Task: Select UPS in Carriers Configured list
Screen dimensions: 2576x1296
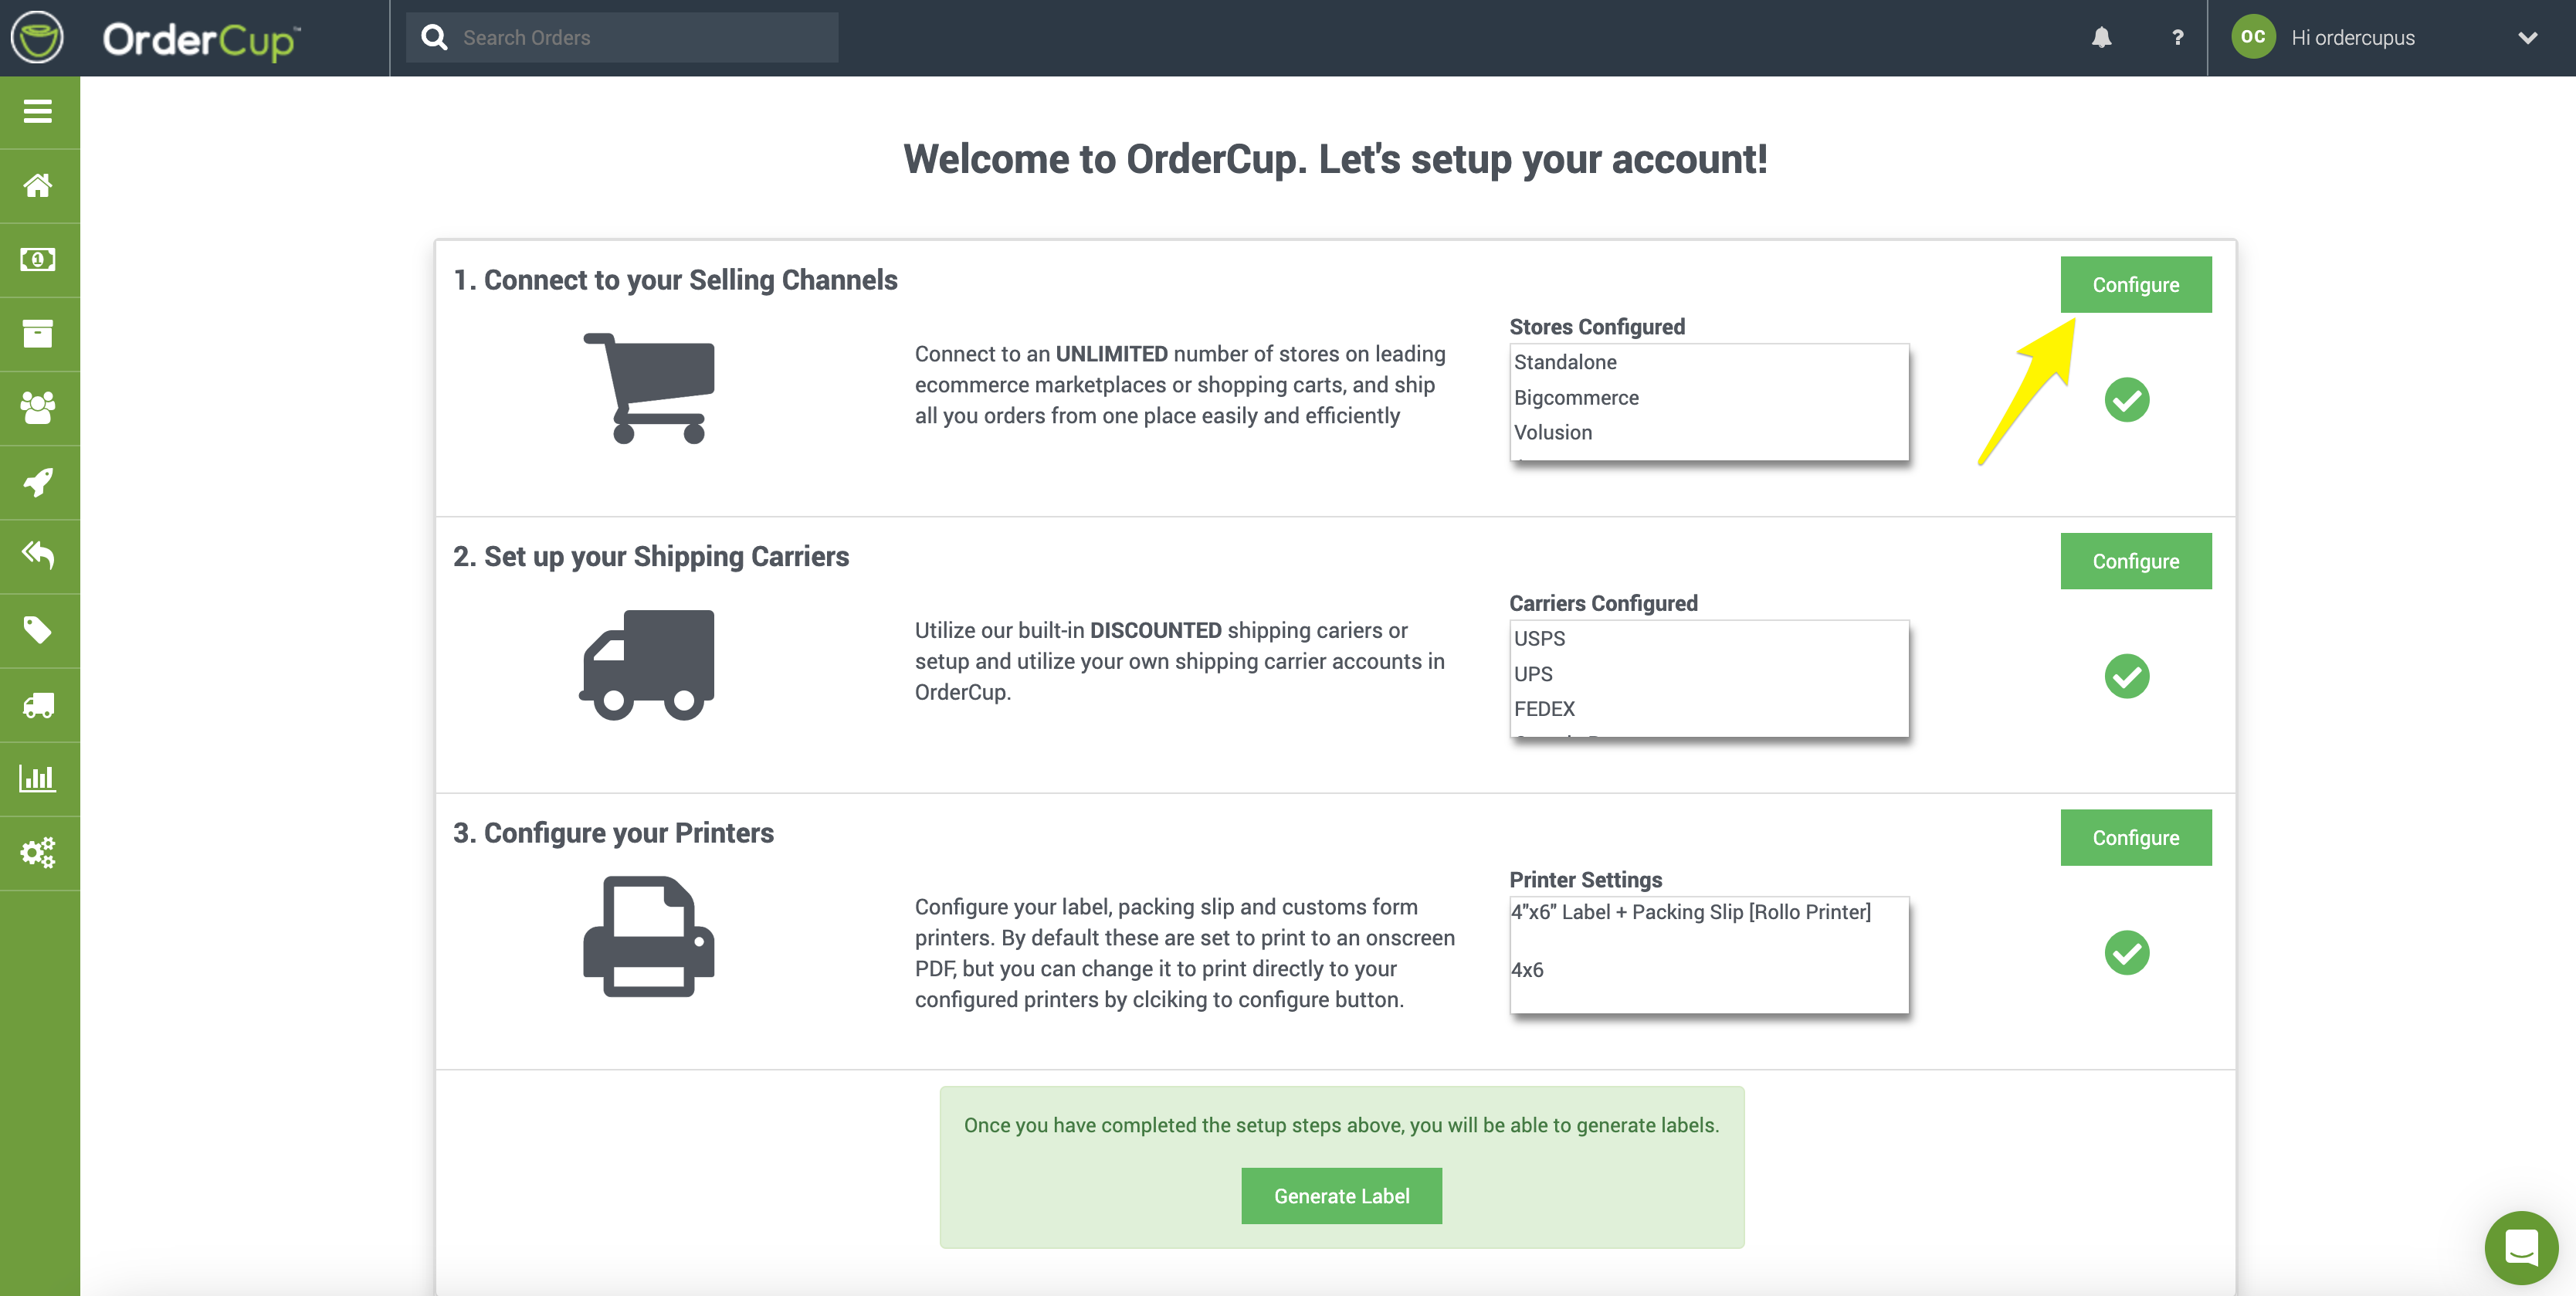Action: [1533, 674]
